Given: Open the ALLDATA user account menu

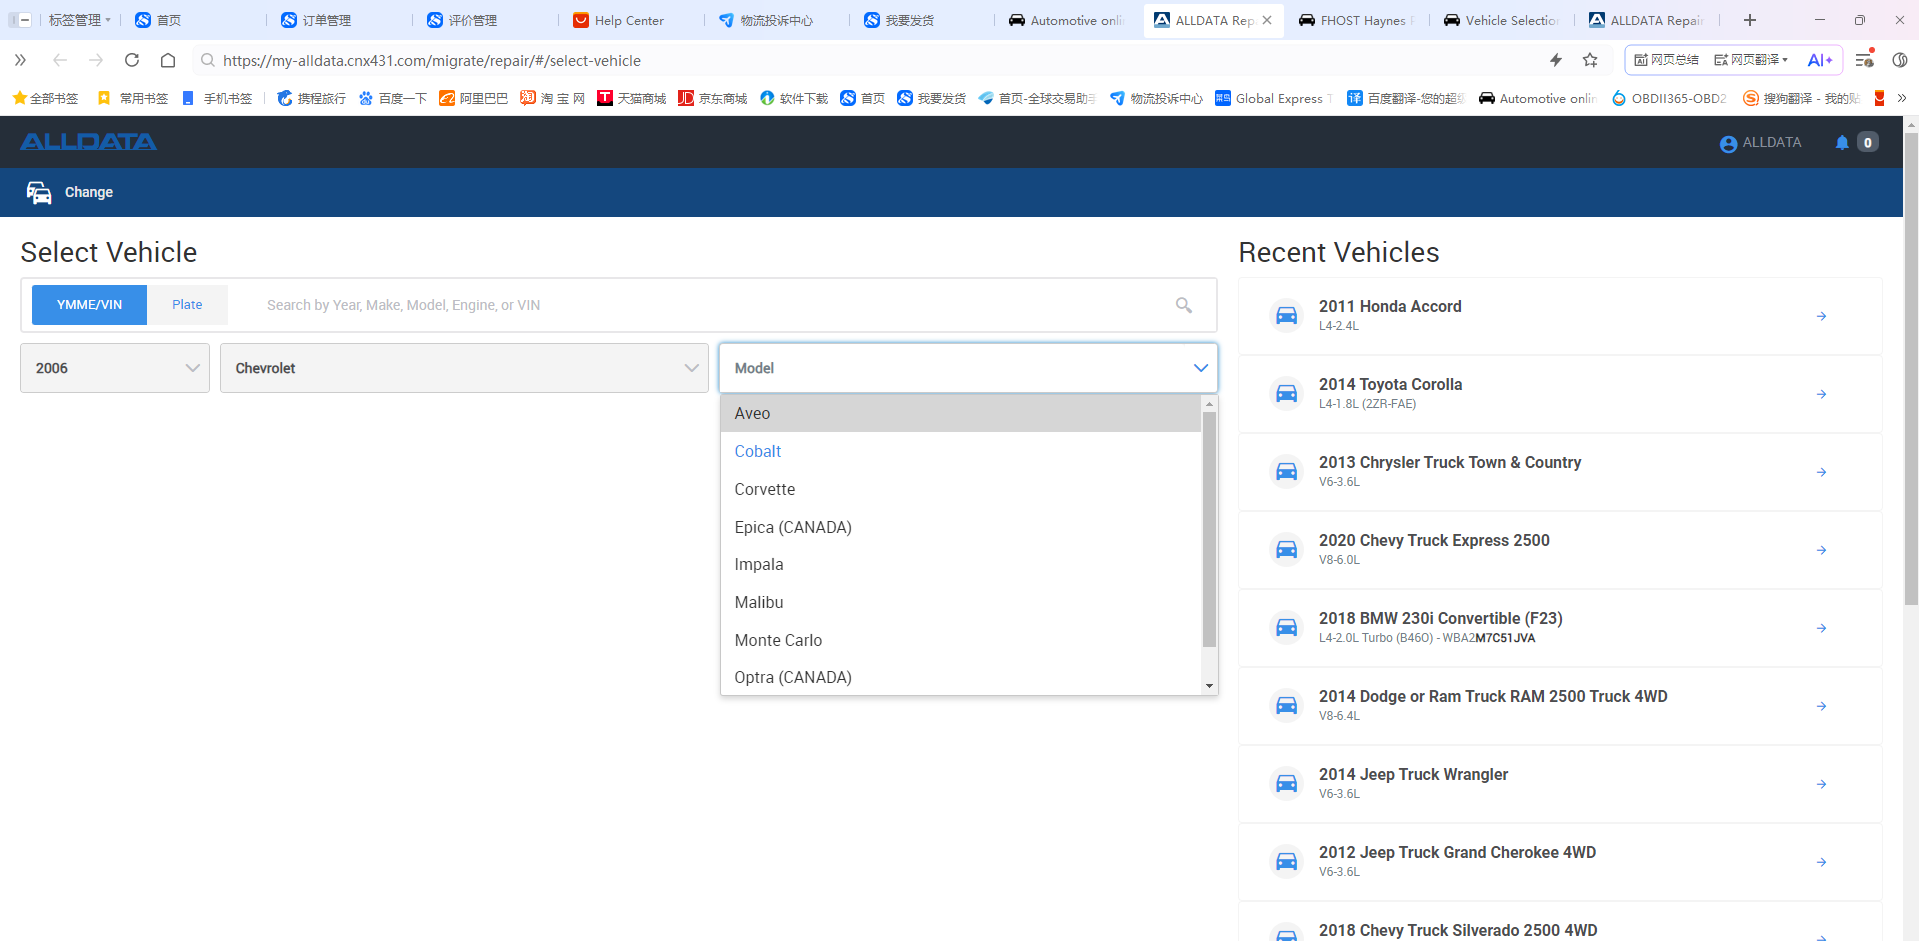Looking at the screenshot, I should [x=1760, y=143].
